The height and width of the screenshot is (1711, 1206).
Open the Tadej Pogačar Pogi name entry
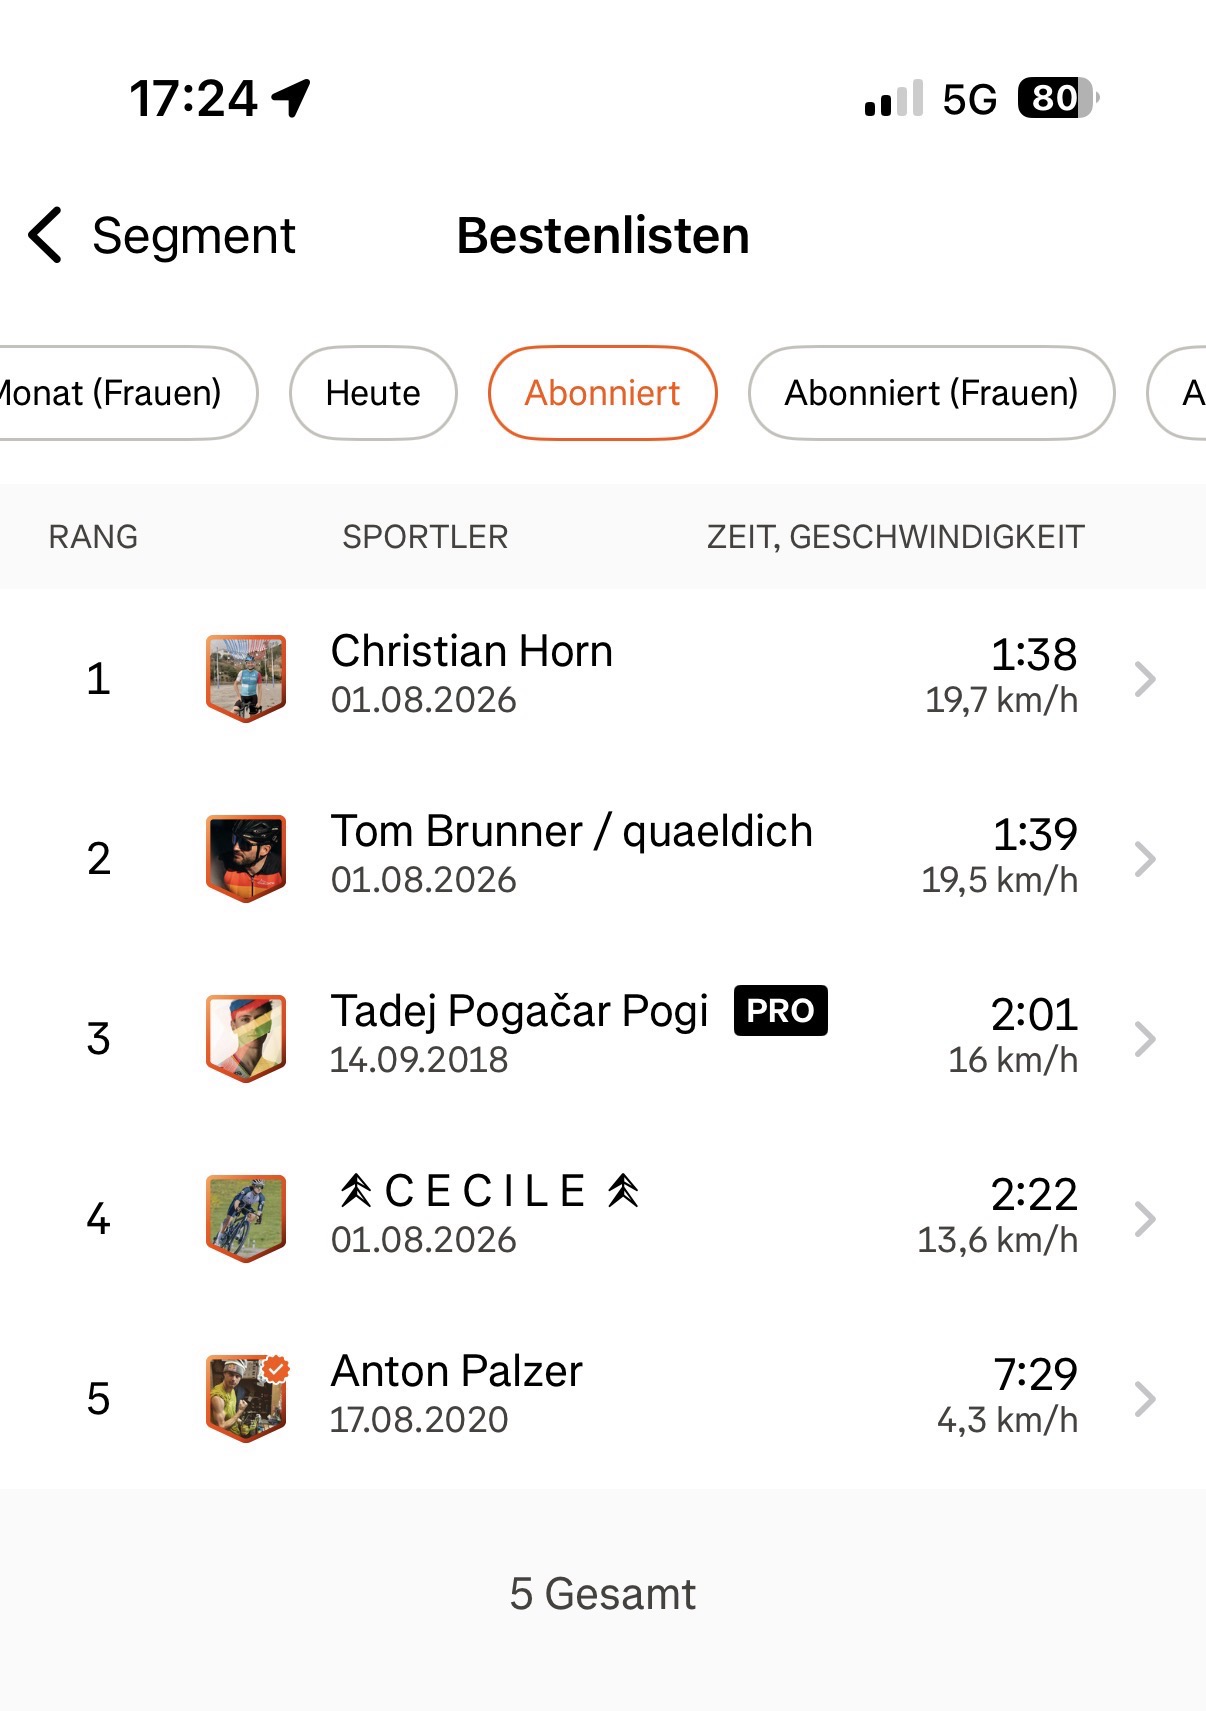pos(519,1011)
